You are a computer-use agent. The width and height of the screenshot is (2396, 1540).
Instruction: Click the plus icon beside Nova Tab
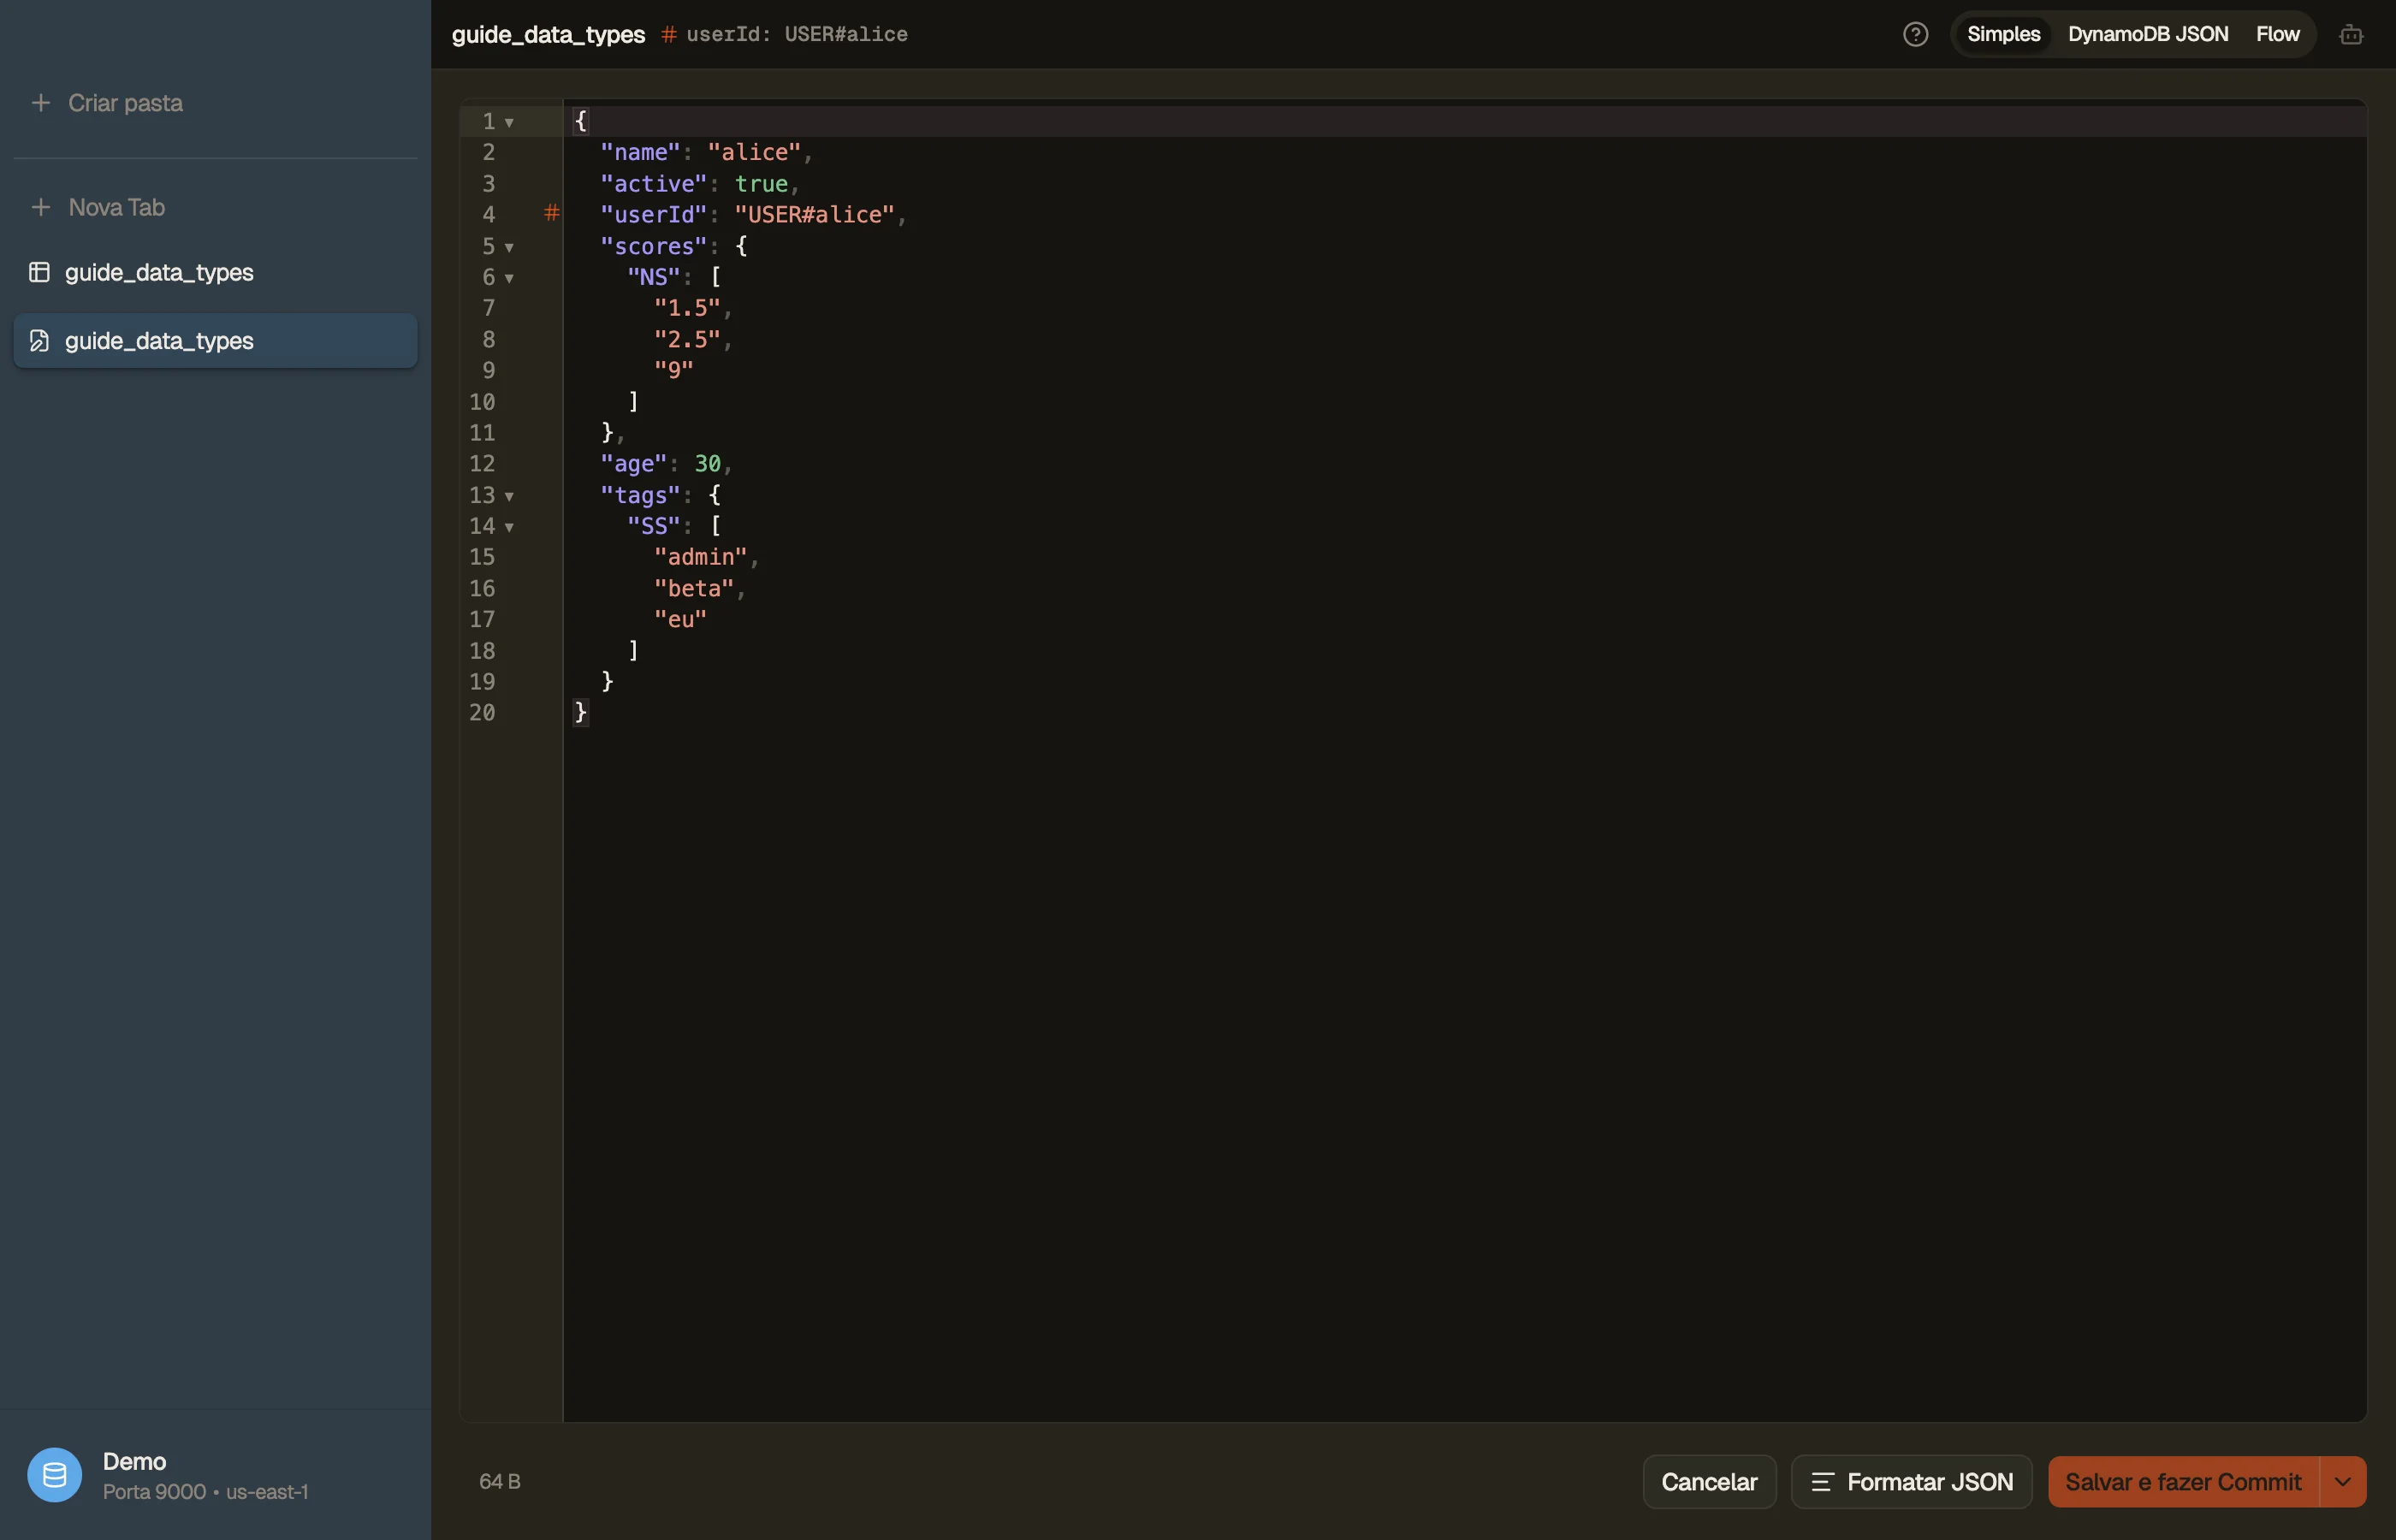pyautogui.click(x=41, y=207)
